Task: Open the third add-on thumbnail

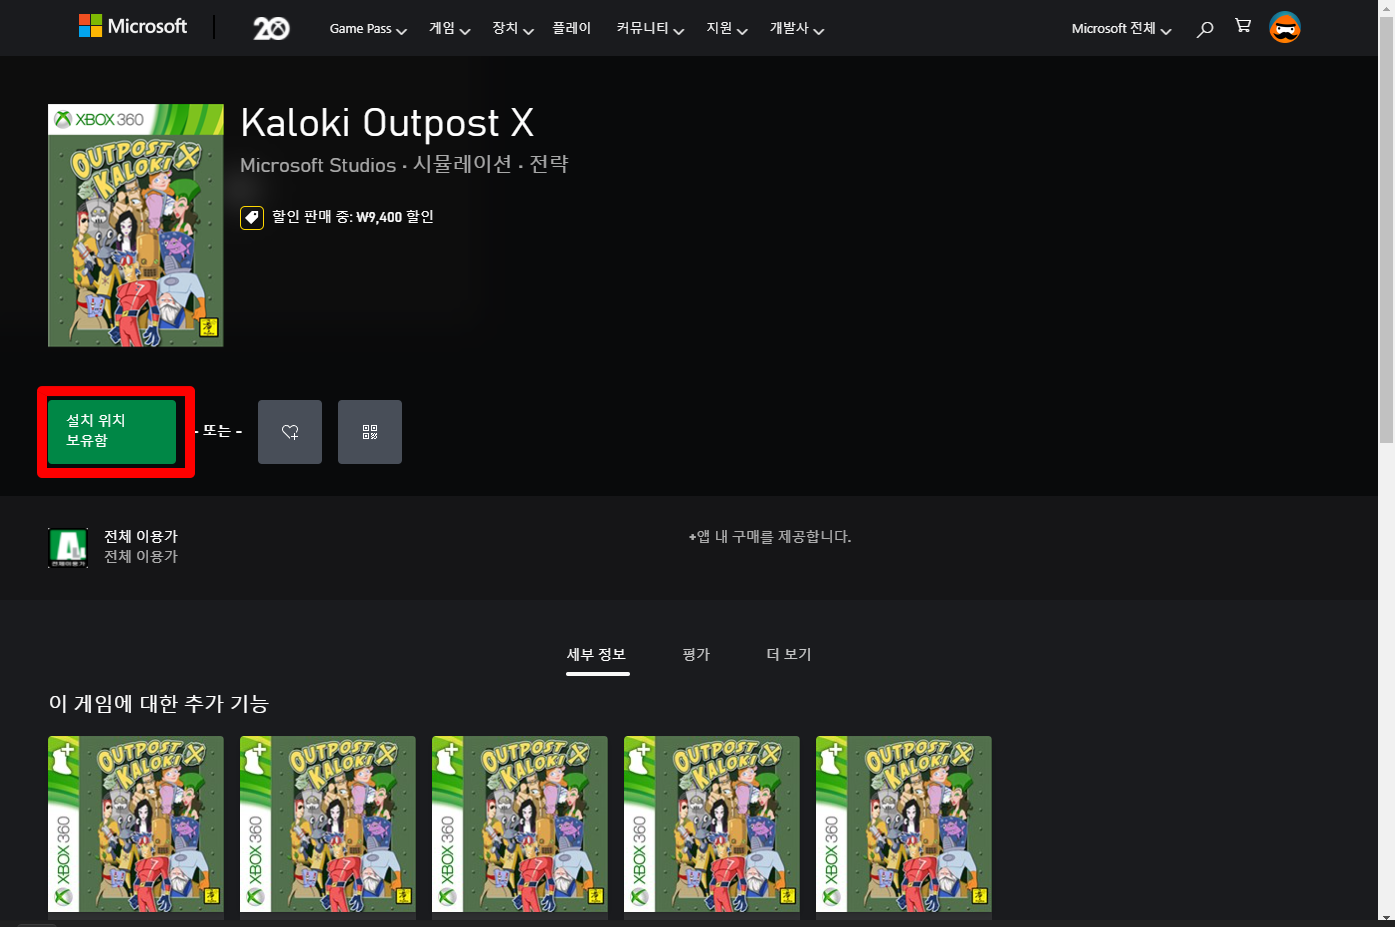Action: (x=520, y=824)
